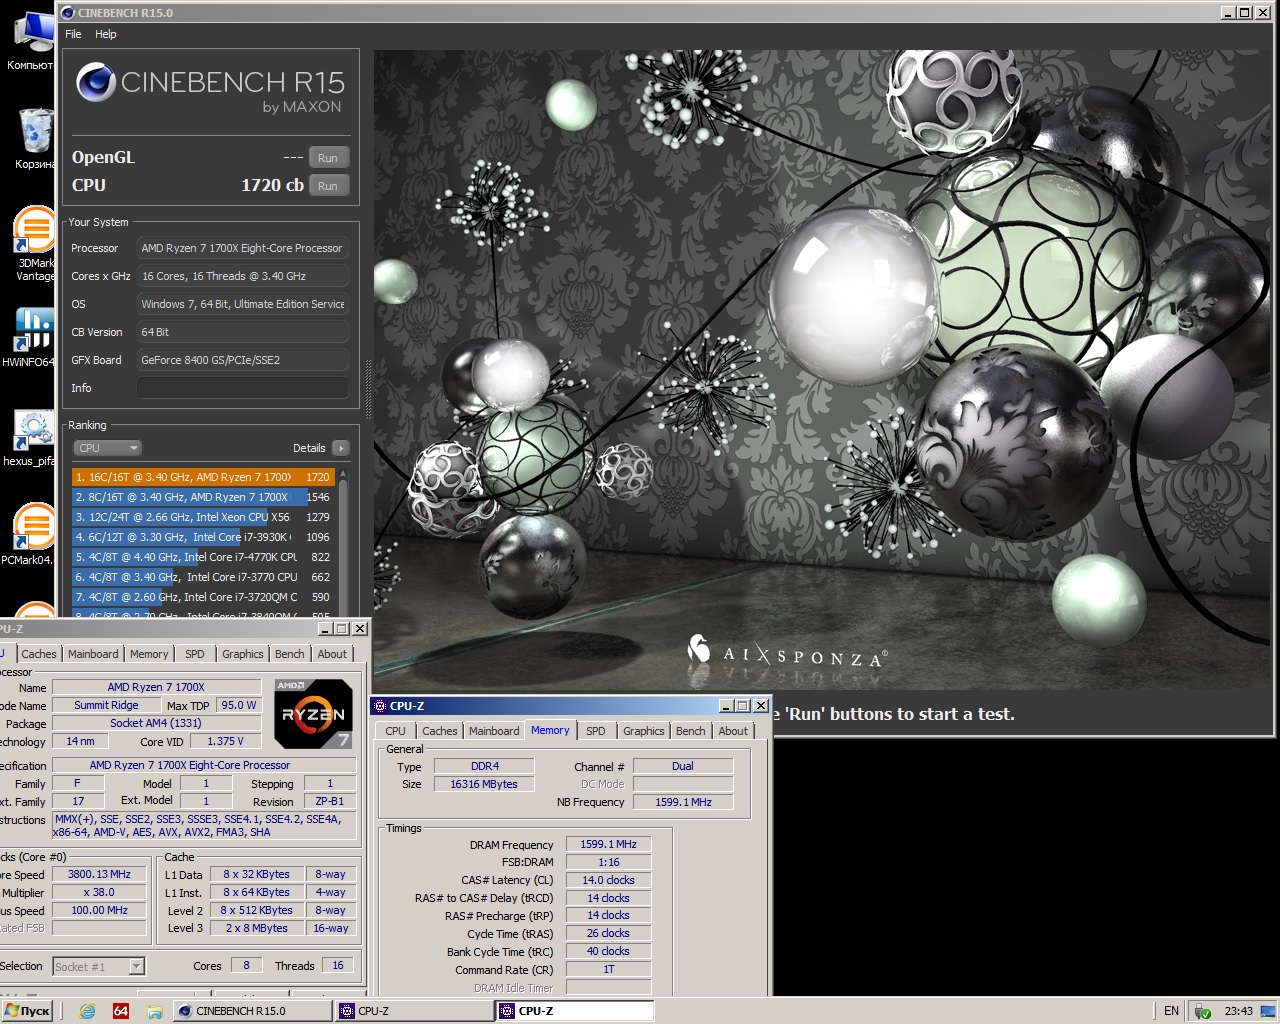Image resolution: width=1280 pixels, height=1024 pixels.
Task: Click the empty Info field in Your System
Action: click(243, 388)
